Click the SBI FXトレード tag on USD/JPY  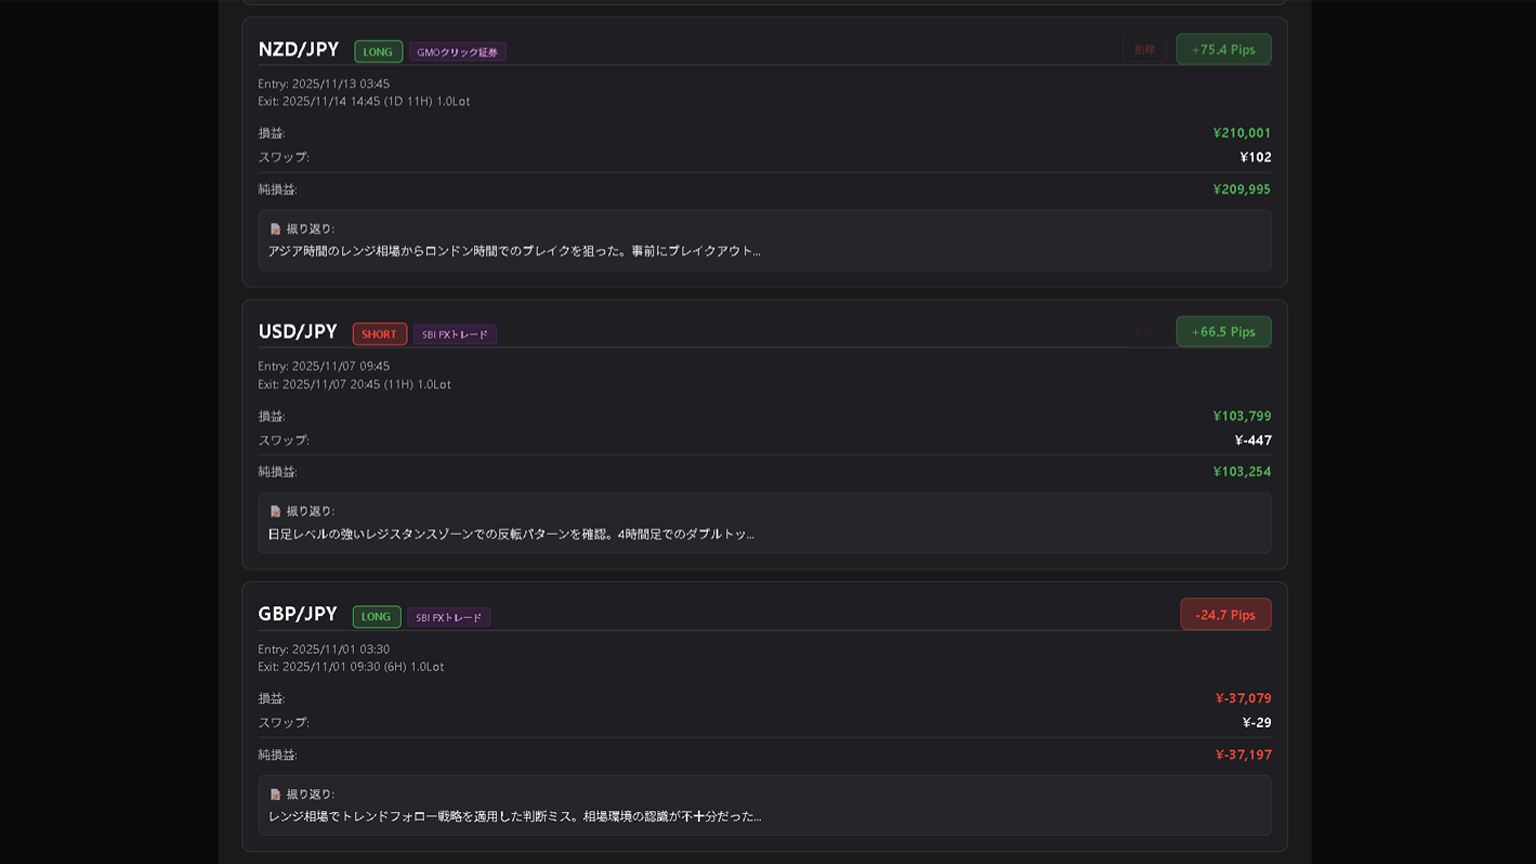[455, 334]
